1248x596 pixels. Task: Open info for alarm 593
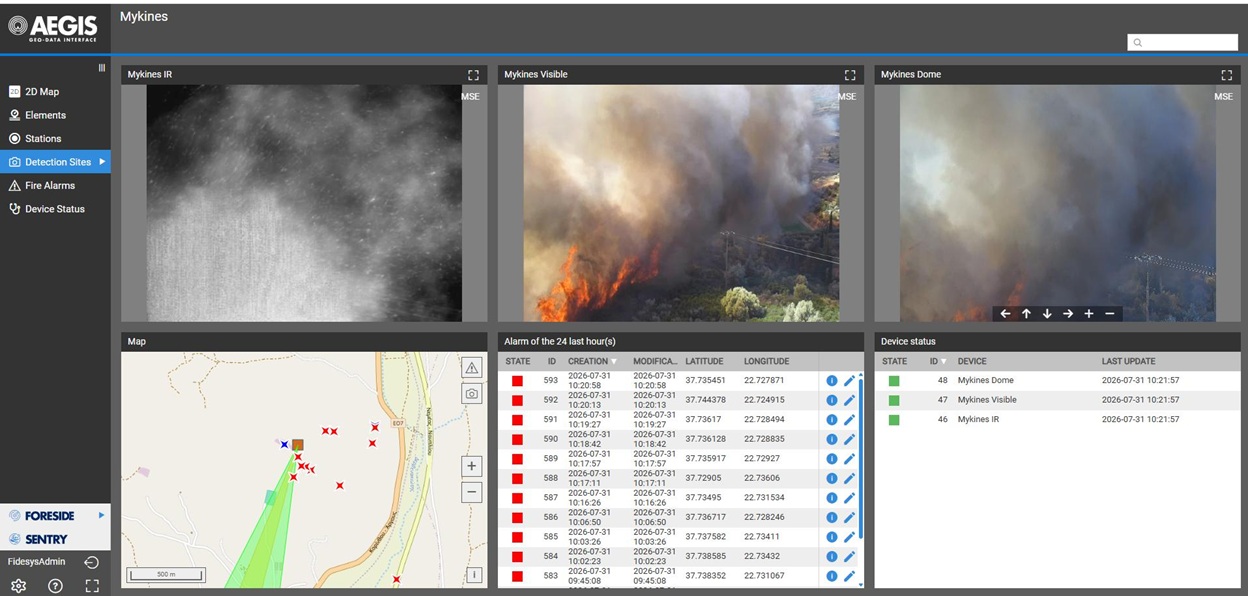[831, 381]
